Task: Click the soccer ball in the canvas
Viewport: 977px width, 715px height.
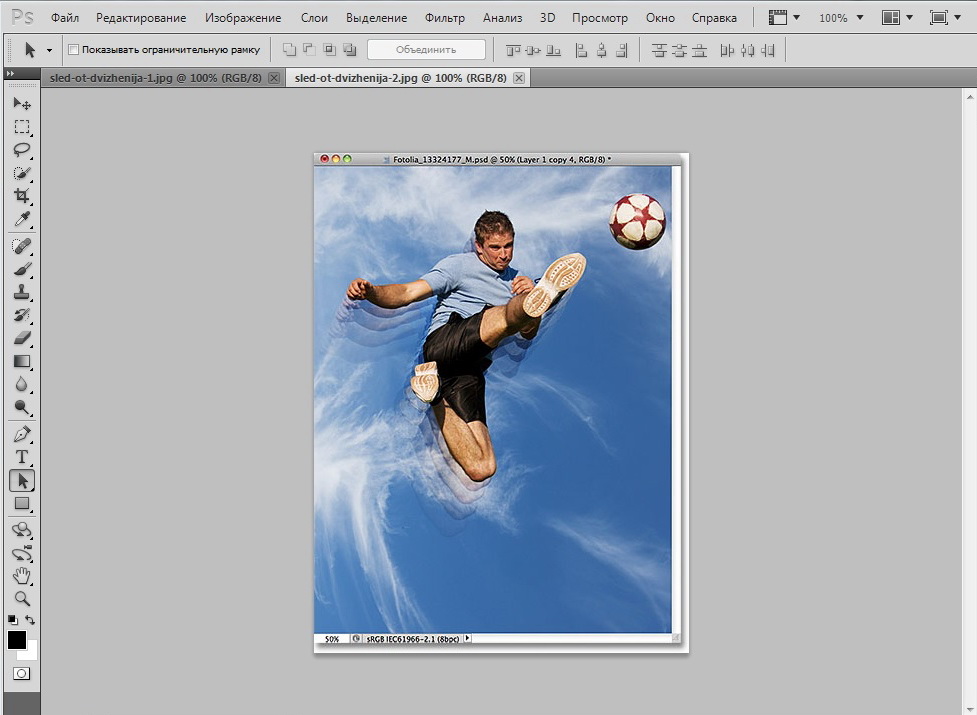Action: [x=637, y=221]
